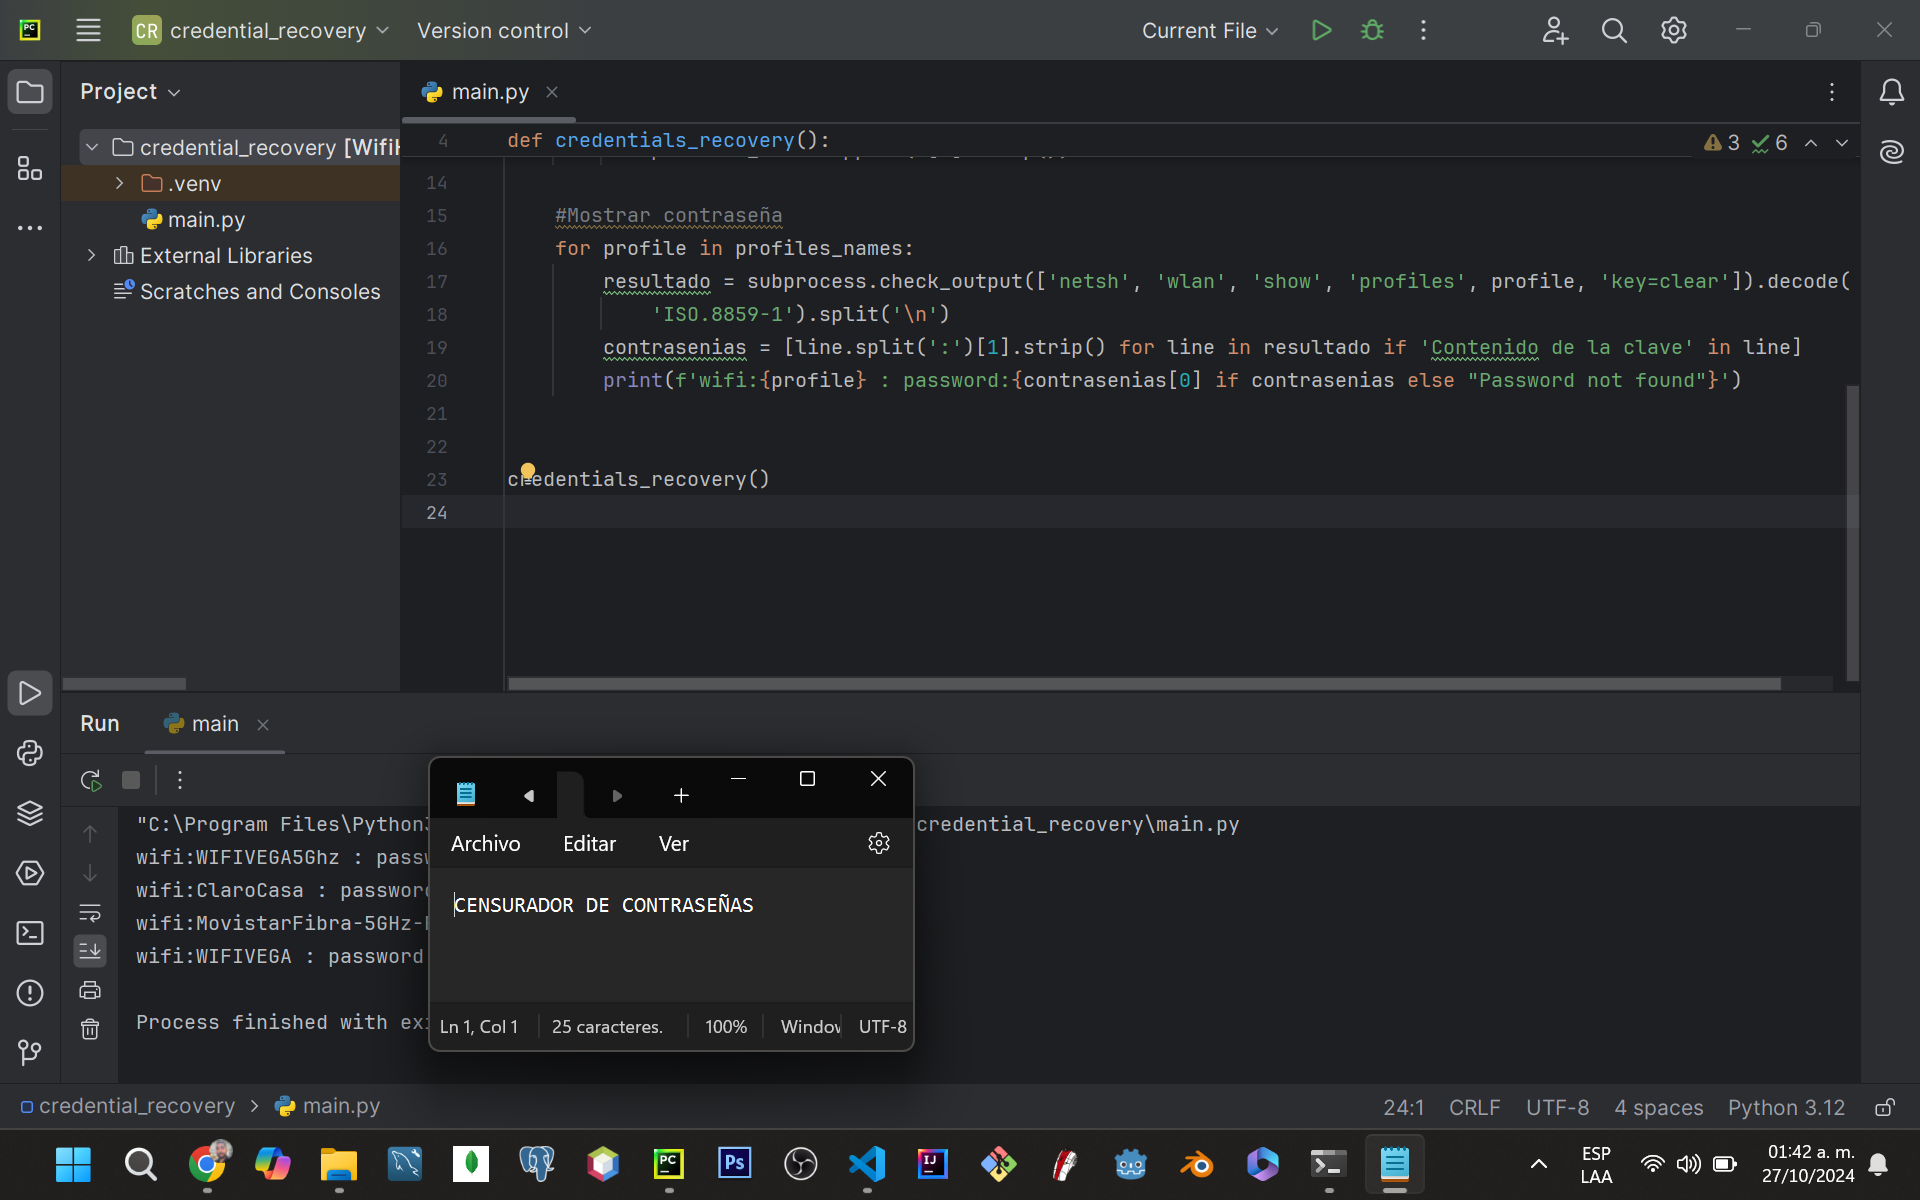1920x1200 pixels.
Task: Open the Structure tool window icon
Action: [x=30, y=168]
